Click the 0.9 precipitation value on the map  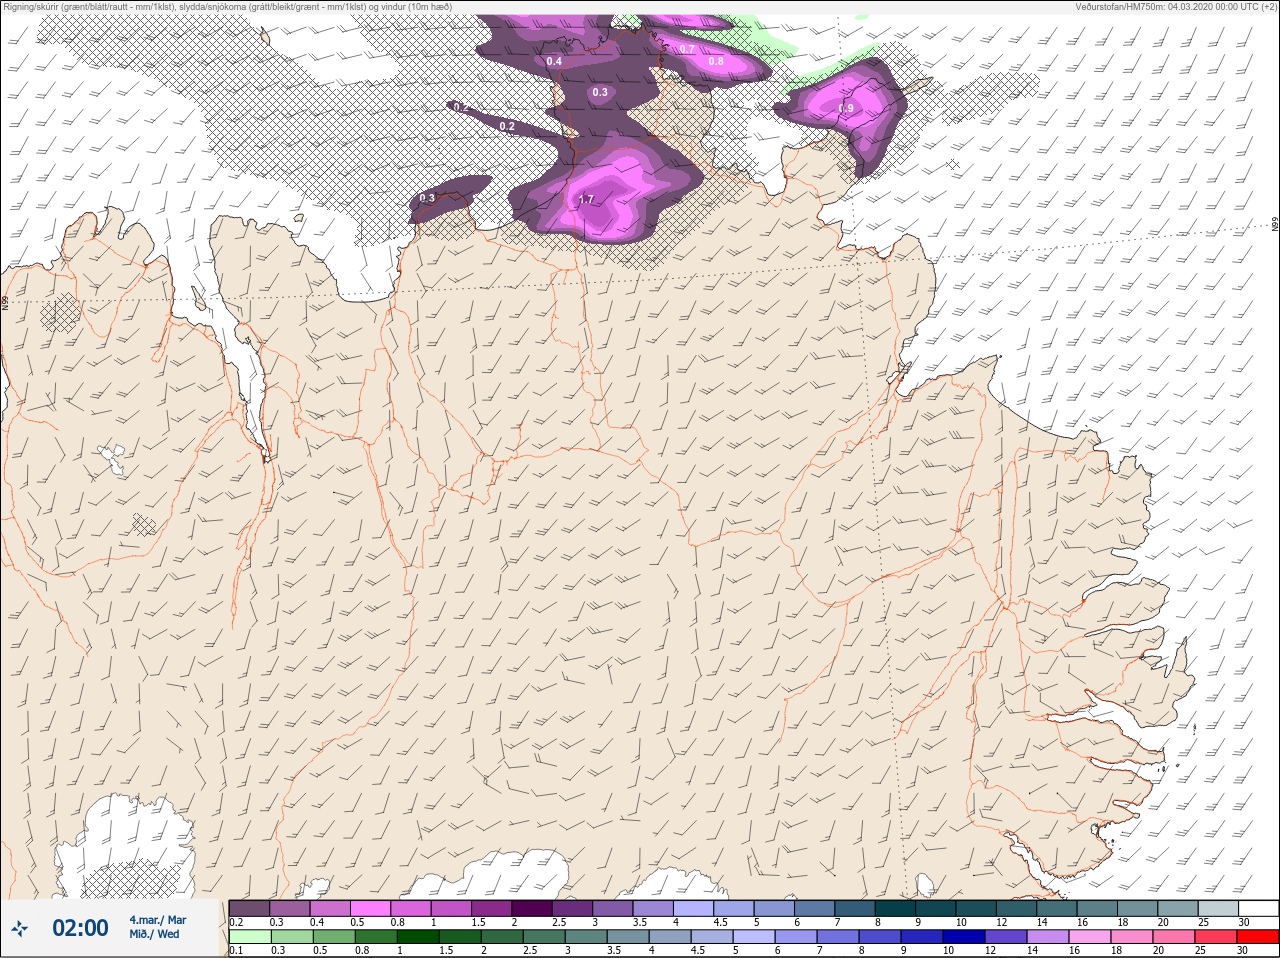click(846, 108)
